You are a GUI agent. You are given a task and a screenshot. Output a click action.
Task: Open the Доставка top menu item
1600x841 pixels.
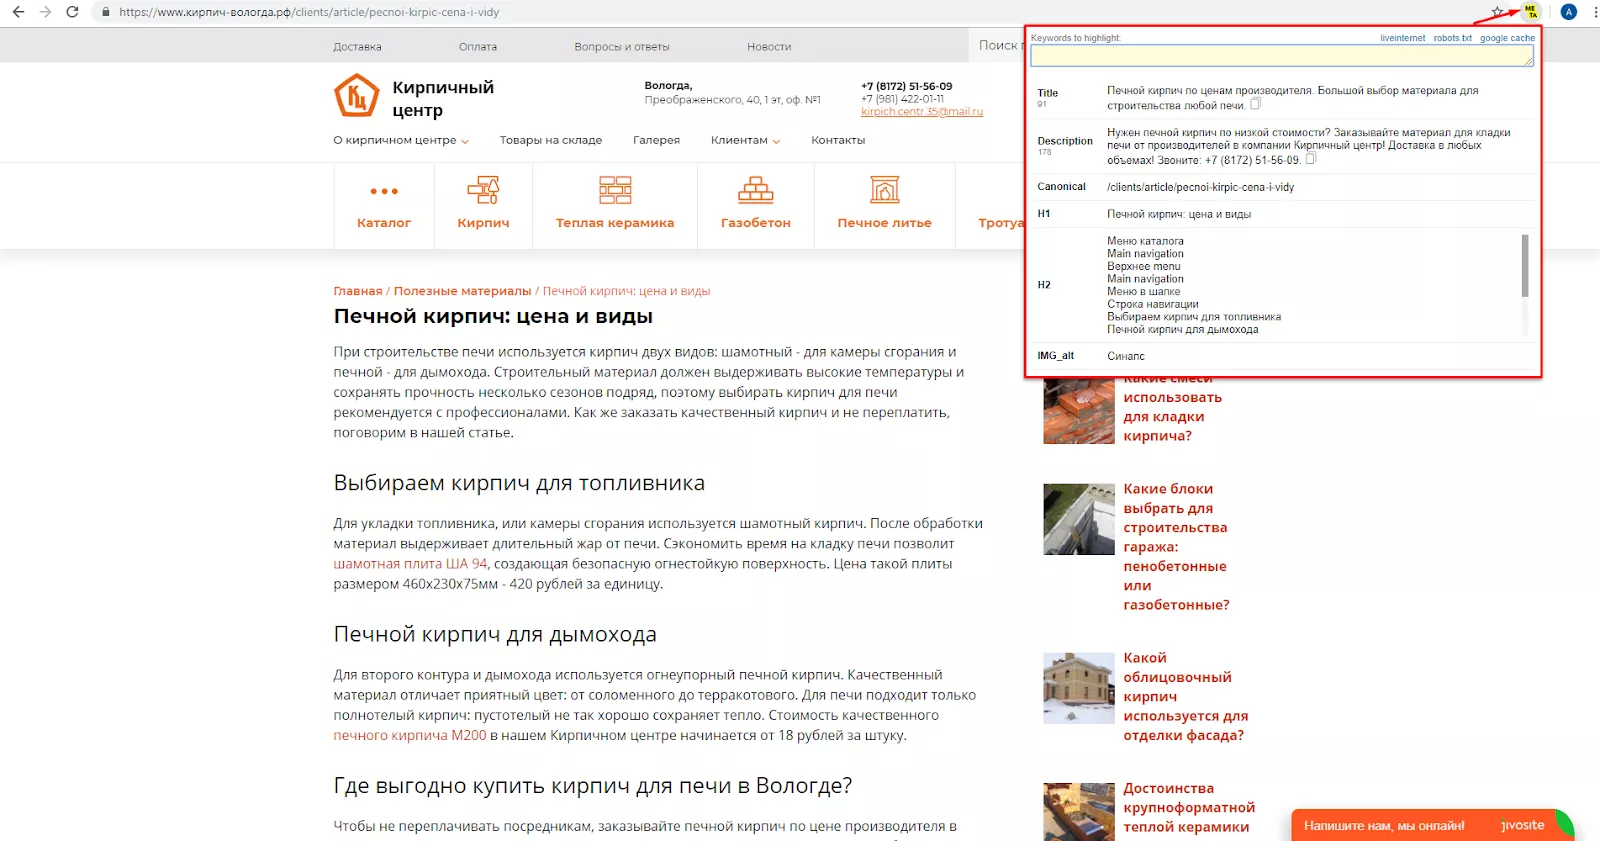[x=357, y=47]
